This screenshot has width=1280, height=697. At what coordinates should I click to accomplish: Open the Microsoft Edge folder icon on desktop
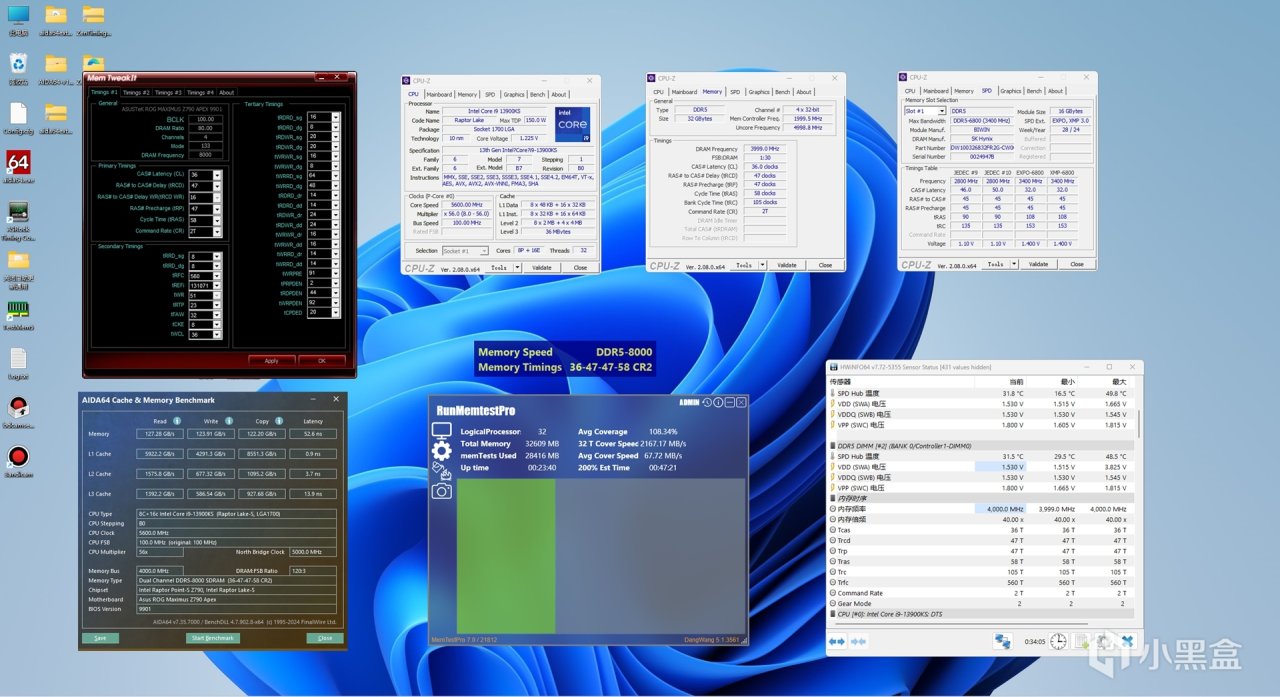(93, 65)
